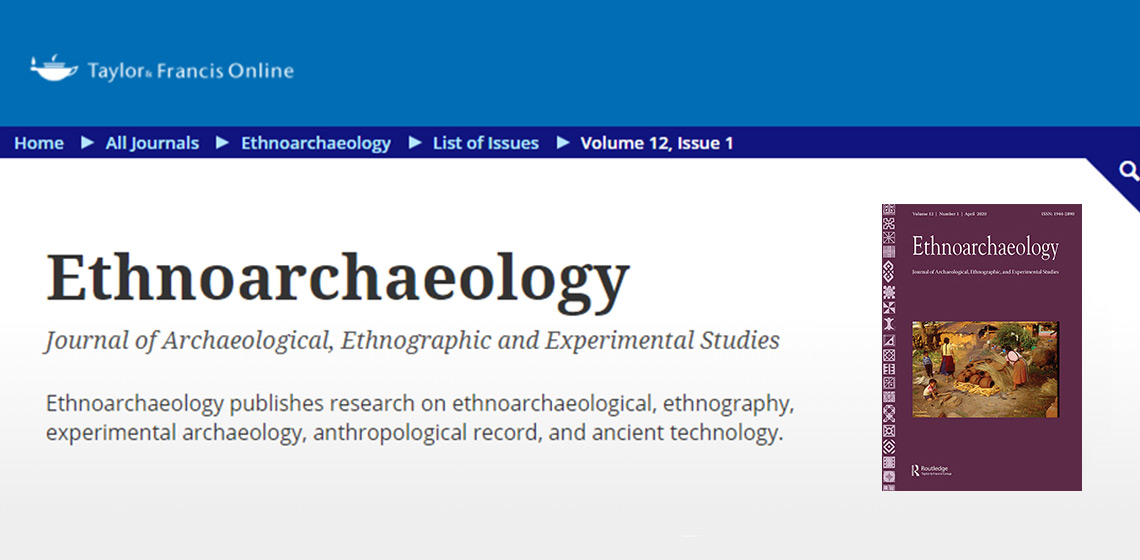Click the arrow icon after Home breadcrumb
This screenshot has width=1140, height=560.
[x=86, y=143]
